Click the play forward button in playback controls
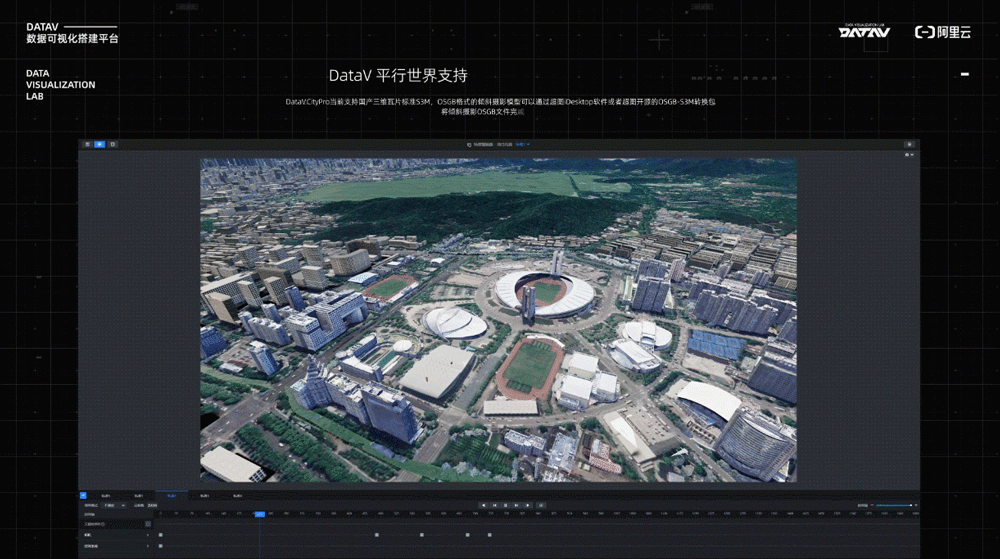The height and width of the screenshot is (559, 1000). (528, 505)
